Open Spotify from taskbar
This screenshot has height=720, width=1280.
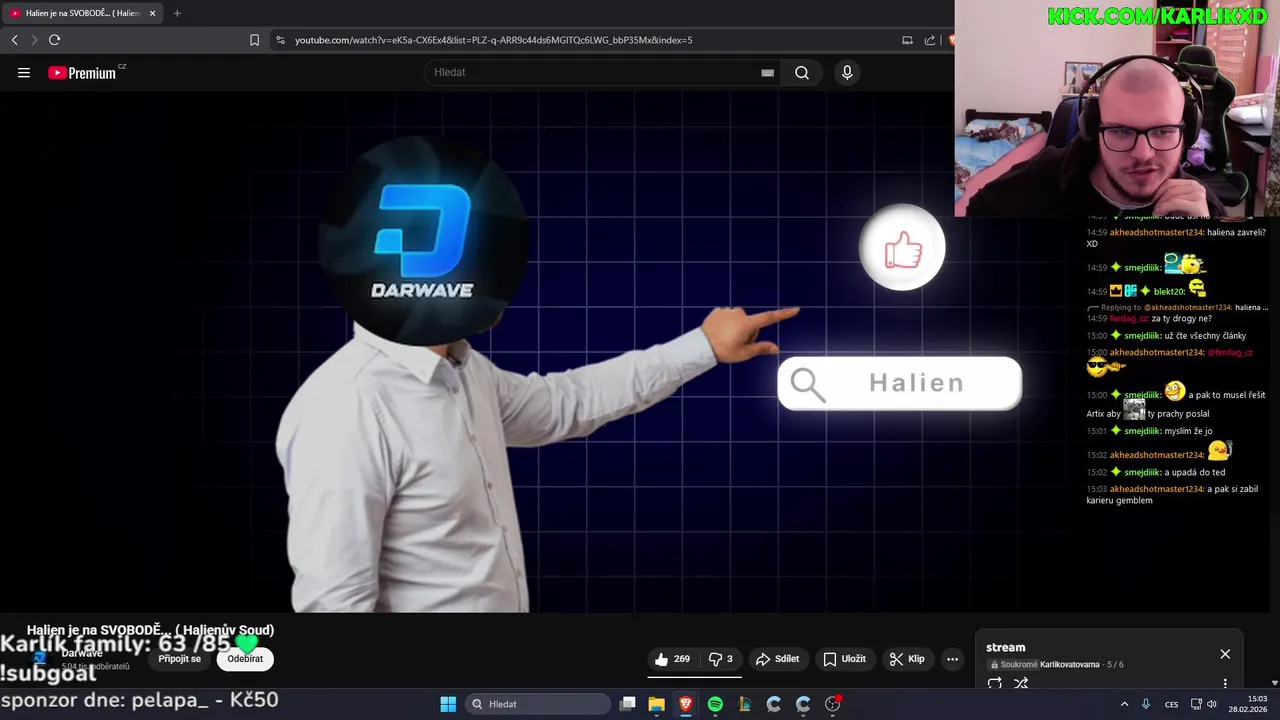click(x=715, y=704)
